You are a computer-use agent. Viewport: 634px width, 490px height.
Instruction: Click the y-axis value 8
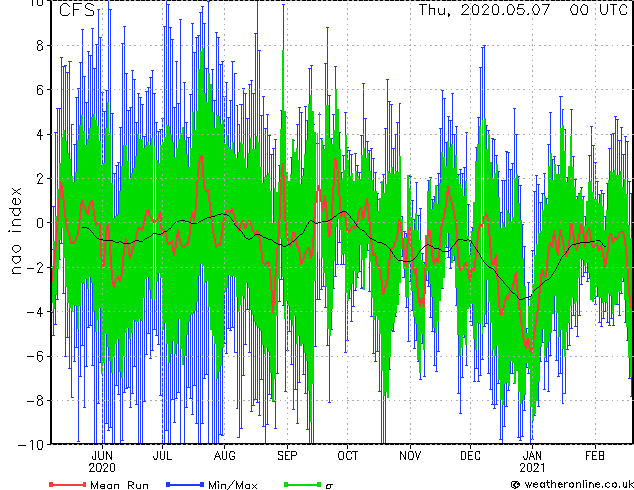[x=40, y=46]
